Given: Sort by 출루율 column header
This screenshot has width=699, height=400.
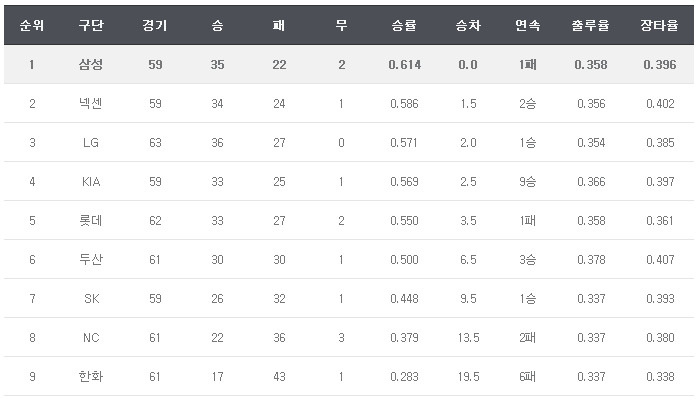Looking at the screenshot, I should pyautogui.click(x=592, y=25).
